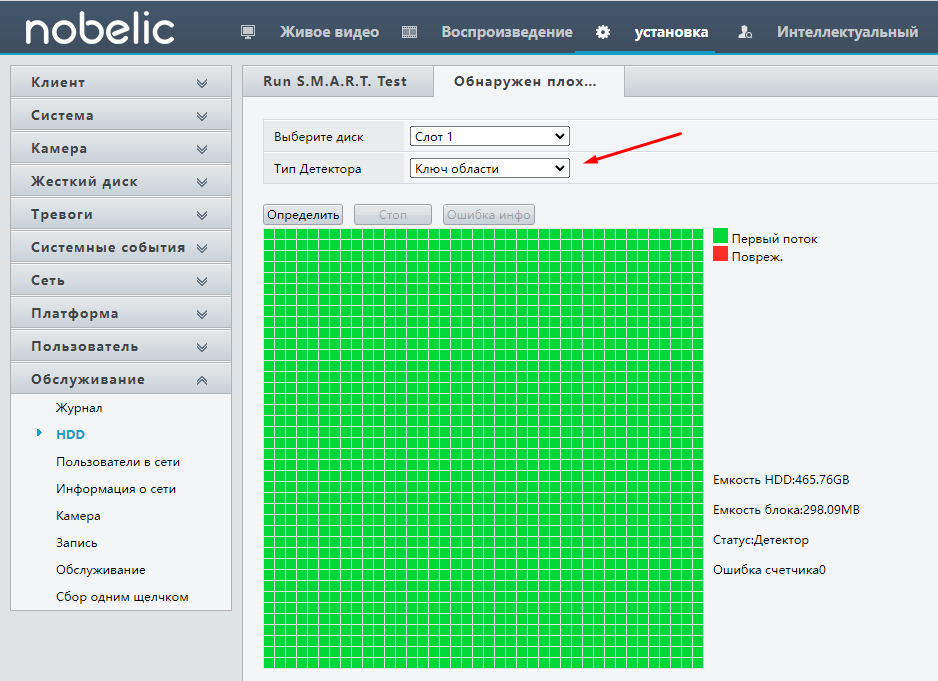Click the Ошибка счетчика0 text
The image size is (938, 681).
point(769,570)
